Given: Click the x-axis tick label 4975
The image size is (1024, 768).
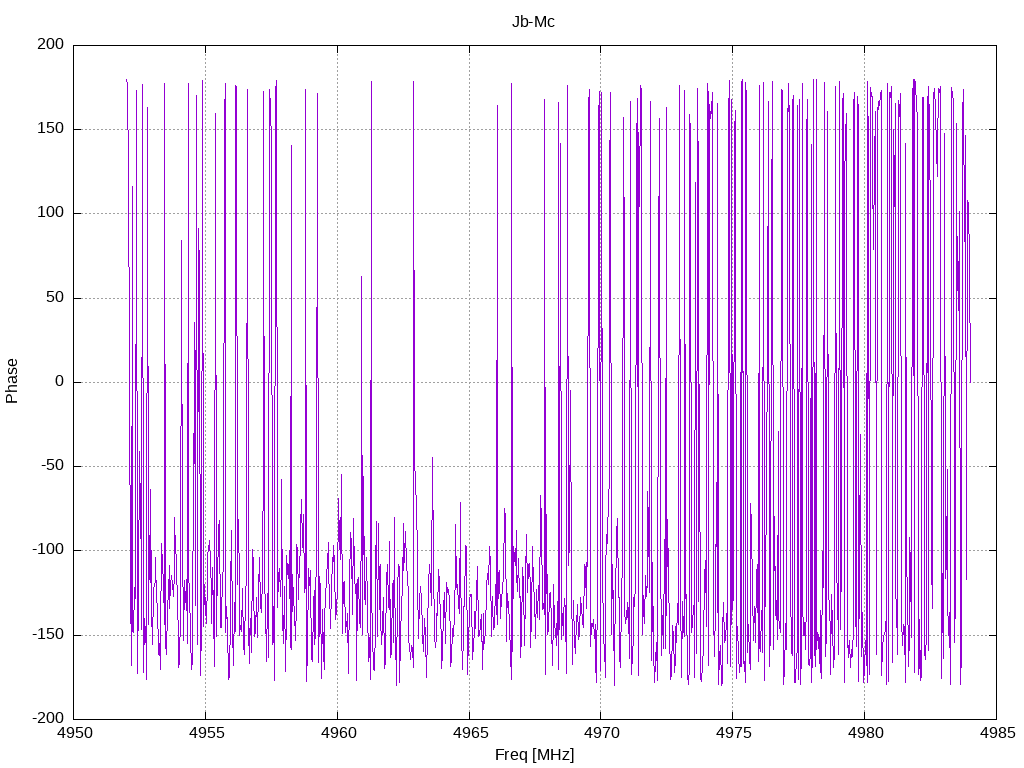Looking at the screenshot, I should [x=733, y=733].
